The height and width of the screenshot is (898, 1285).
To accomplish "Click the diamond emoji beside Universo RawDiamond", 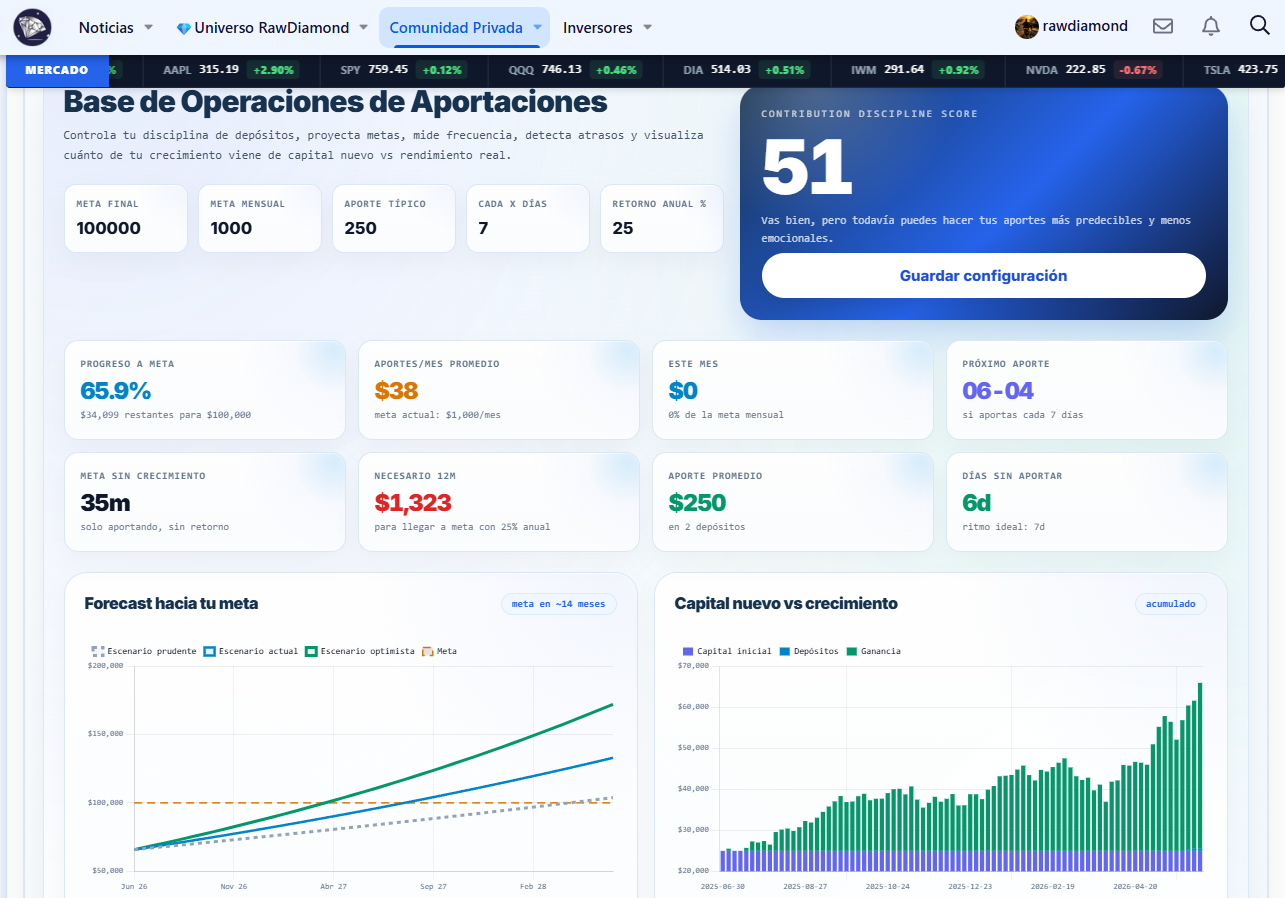I will [x=183, y=28].
